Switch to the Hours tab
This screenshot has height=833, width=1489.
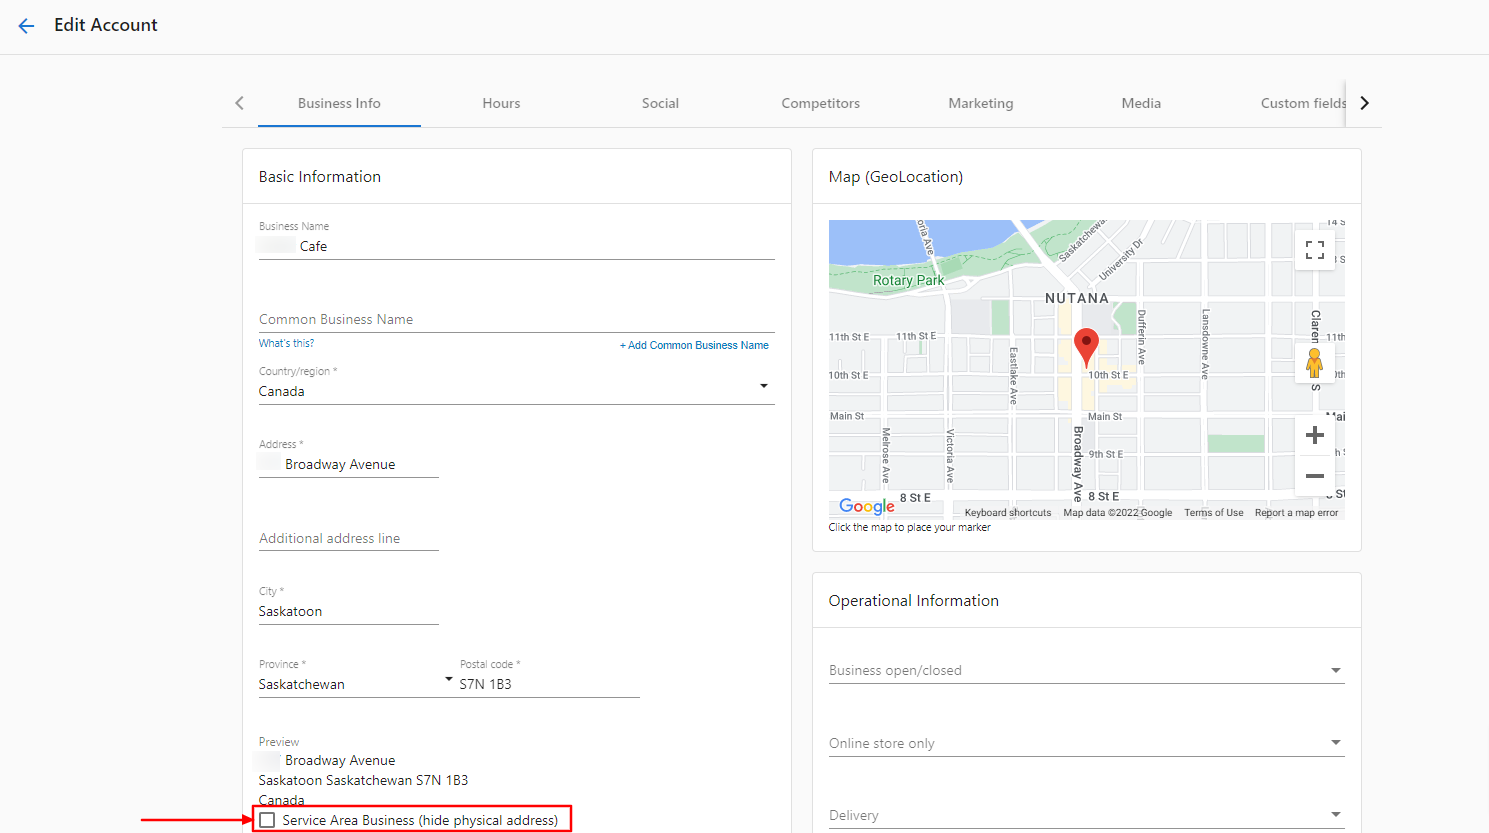tap(501, 103)
